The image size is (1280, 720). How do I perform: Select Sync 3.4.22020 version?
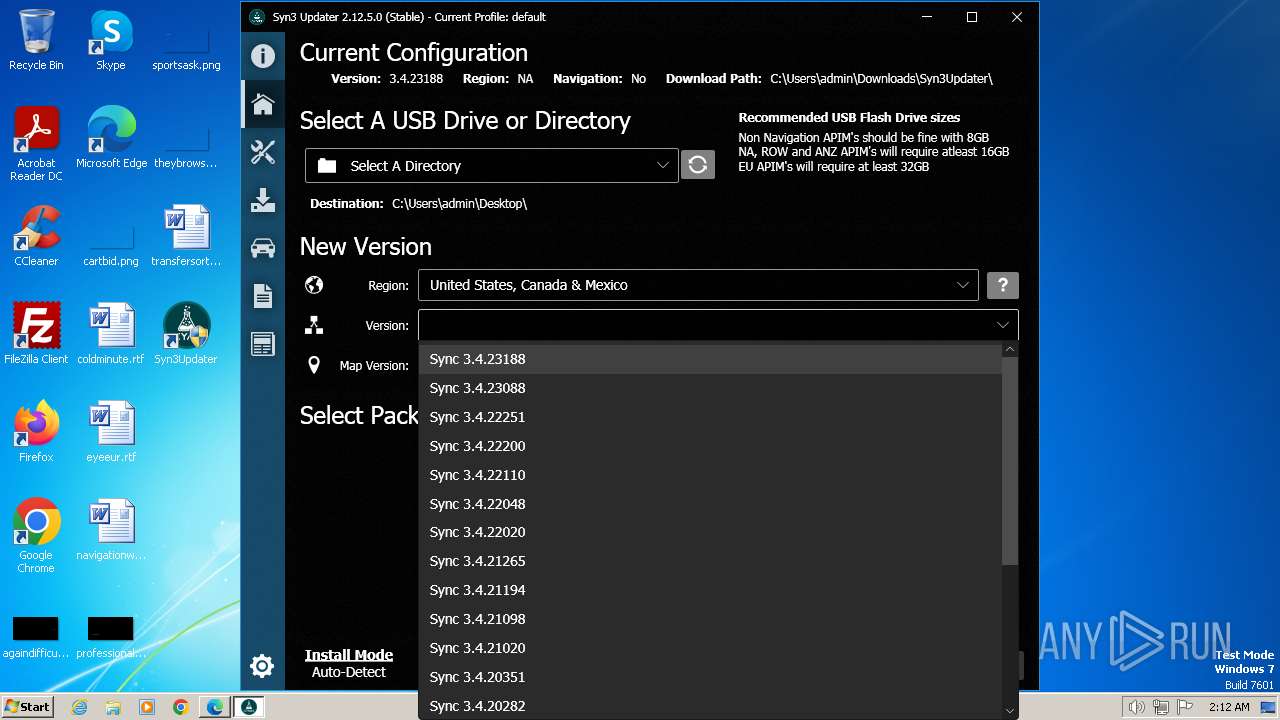pyautogui.click(x=710, y=532)
